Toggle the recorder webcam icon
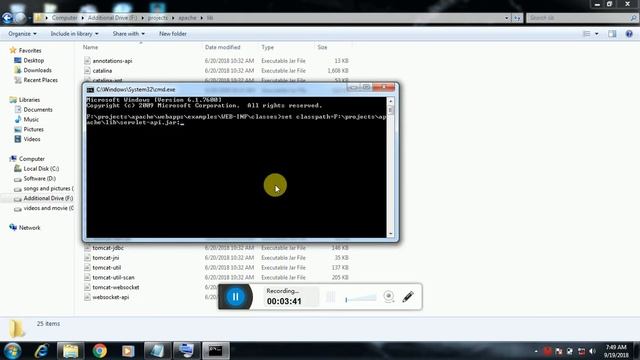Image resolution: width=640 pixels, height=360 pixels. (x=389, y=297)
